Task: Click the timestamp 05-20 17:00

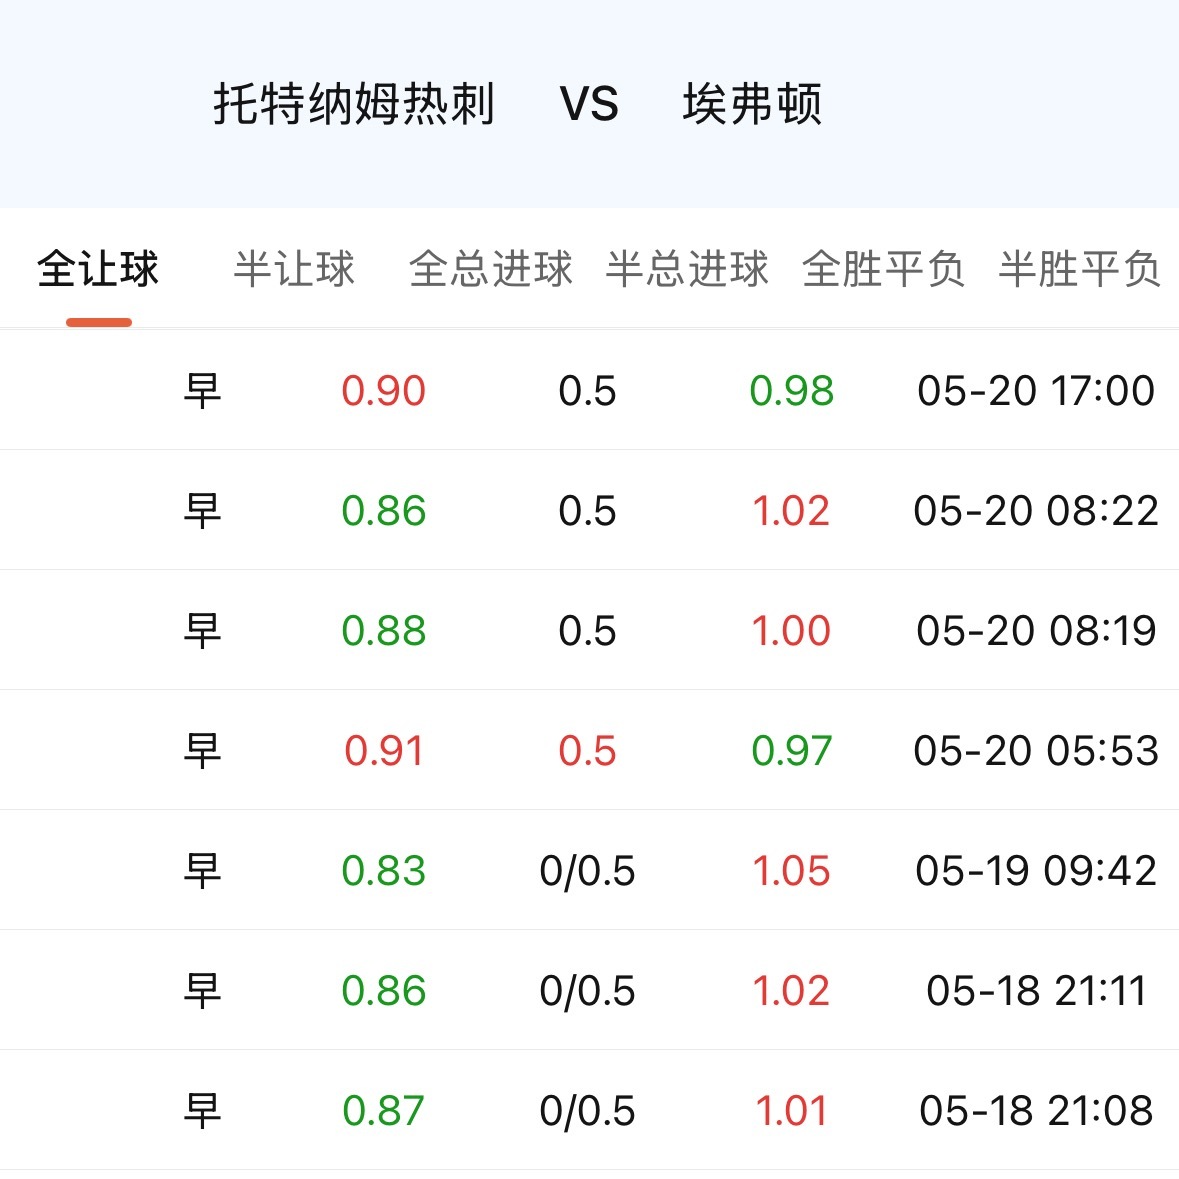Action: [x=1036, y=391]
